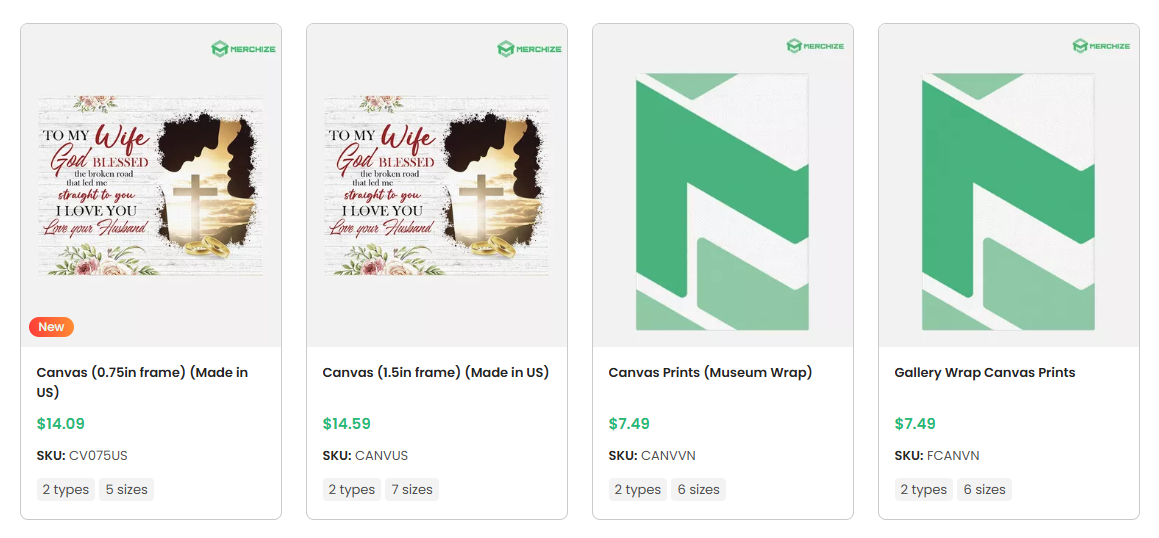Click Merchize logo on Gallery Wrap card
This screenshot has width=1159, height=538.
(x=1101, y=46)
